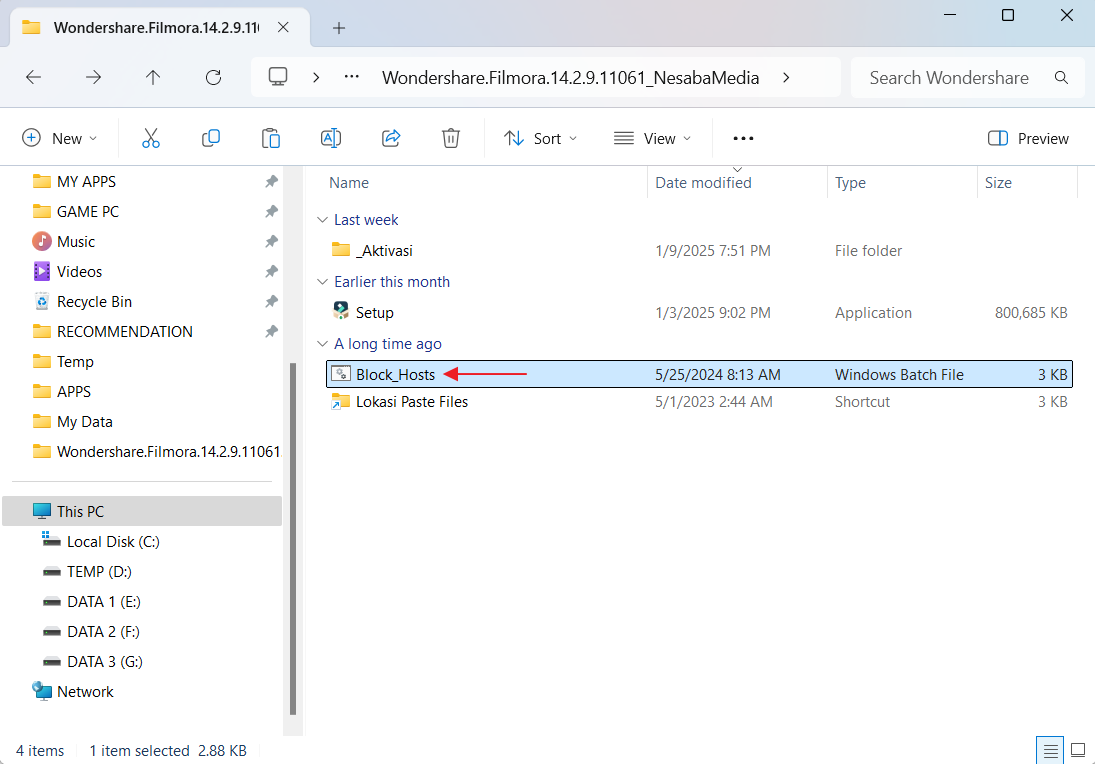
Task: Go up one folder level
Action: [153, 77]
